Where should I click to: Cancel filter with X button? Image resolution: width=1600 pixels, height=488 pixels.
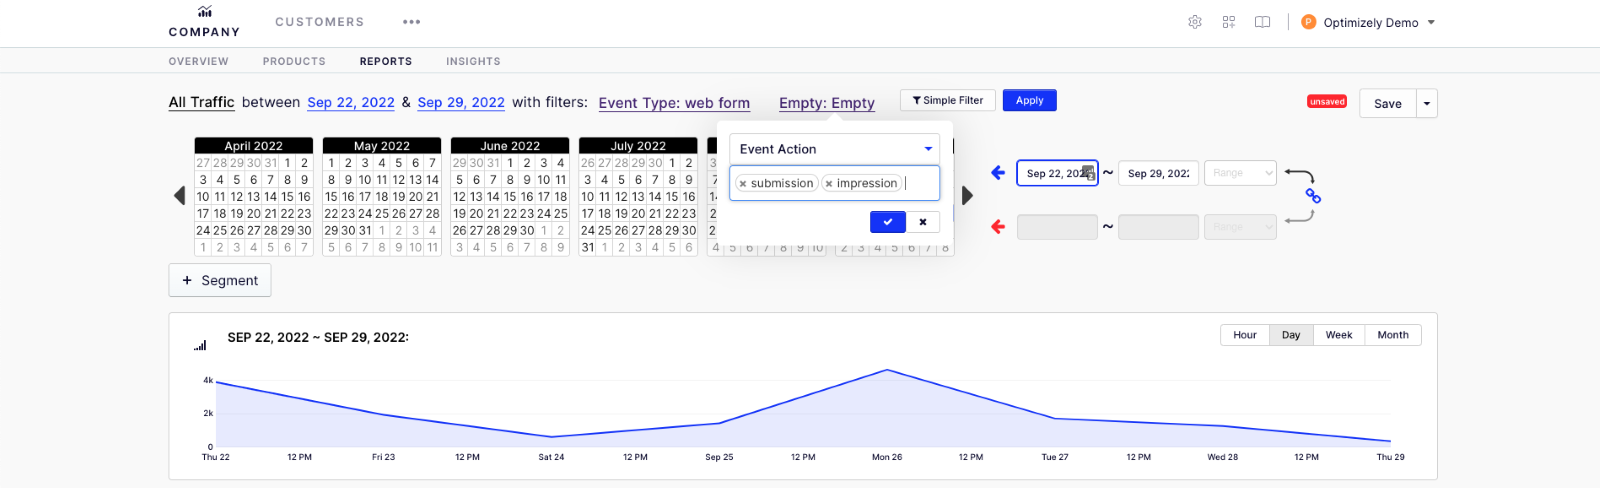click(x=923, y=222)
